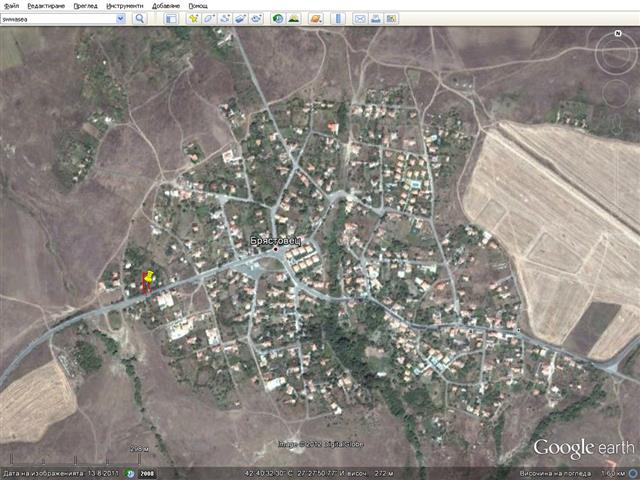Toggle sunlight across landscape icon
The height and width of the screenshot is (480, 640).
pos(295,18)
